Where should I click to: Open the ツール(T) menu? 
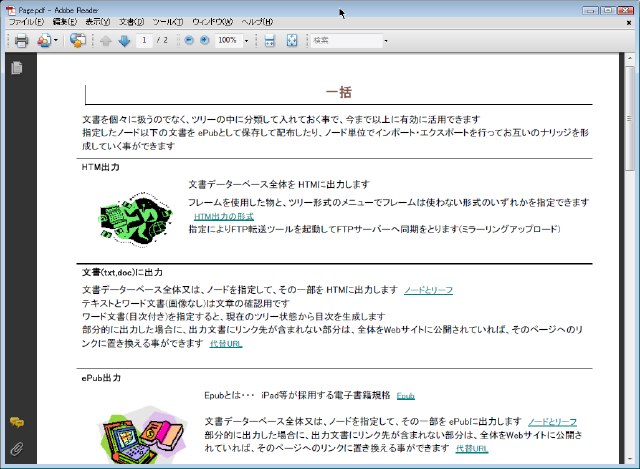[x=168, y=22]
